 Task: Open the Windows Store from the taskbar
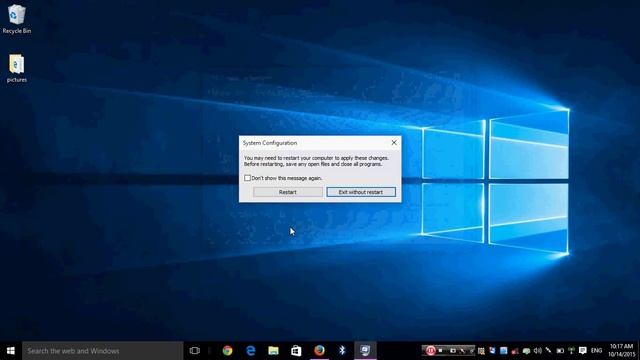coord(296,351)
